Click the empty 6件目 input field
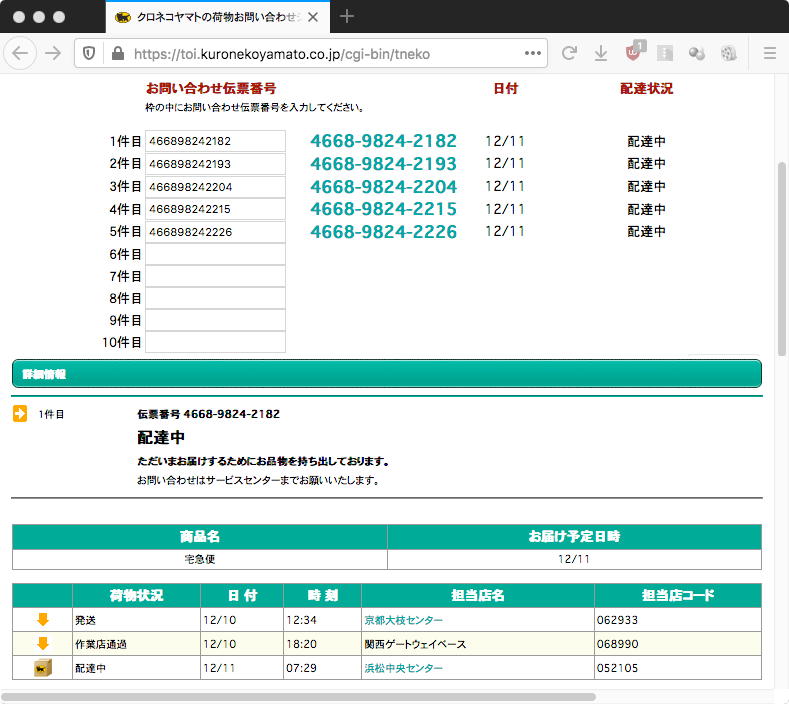This screenshot has height=705, width=789. coord(215,254)
